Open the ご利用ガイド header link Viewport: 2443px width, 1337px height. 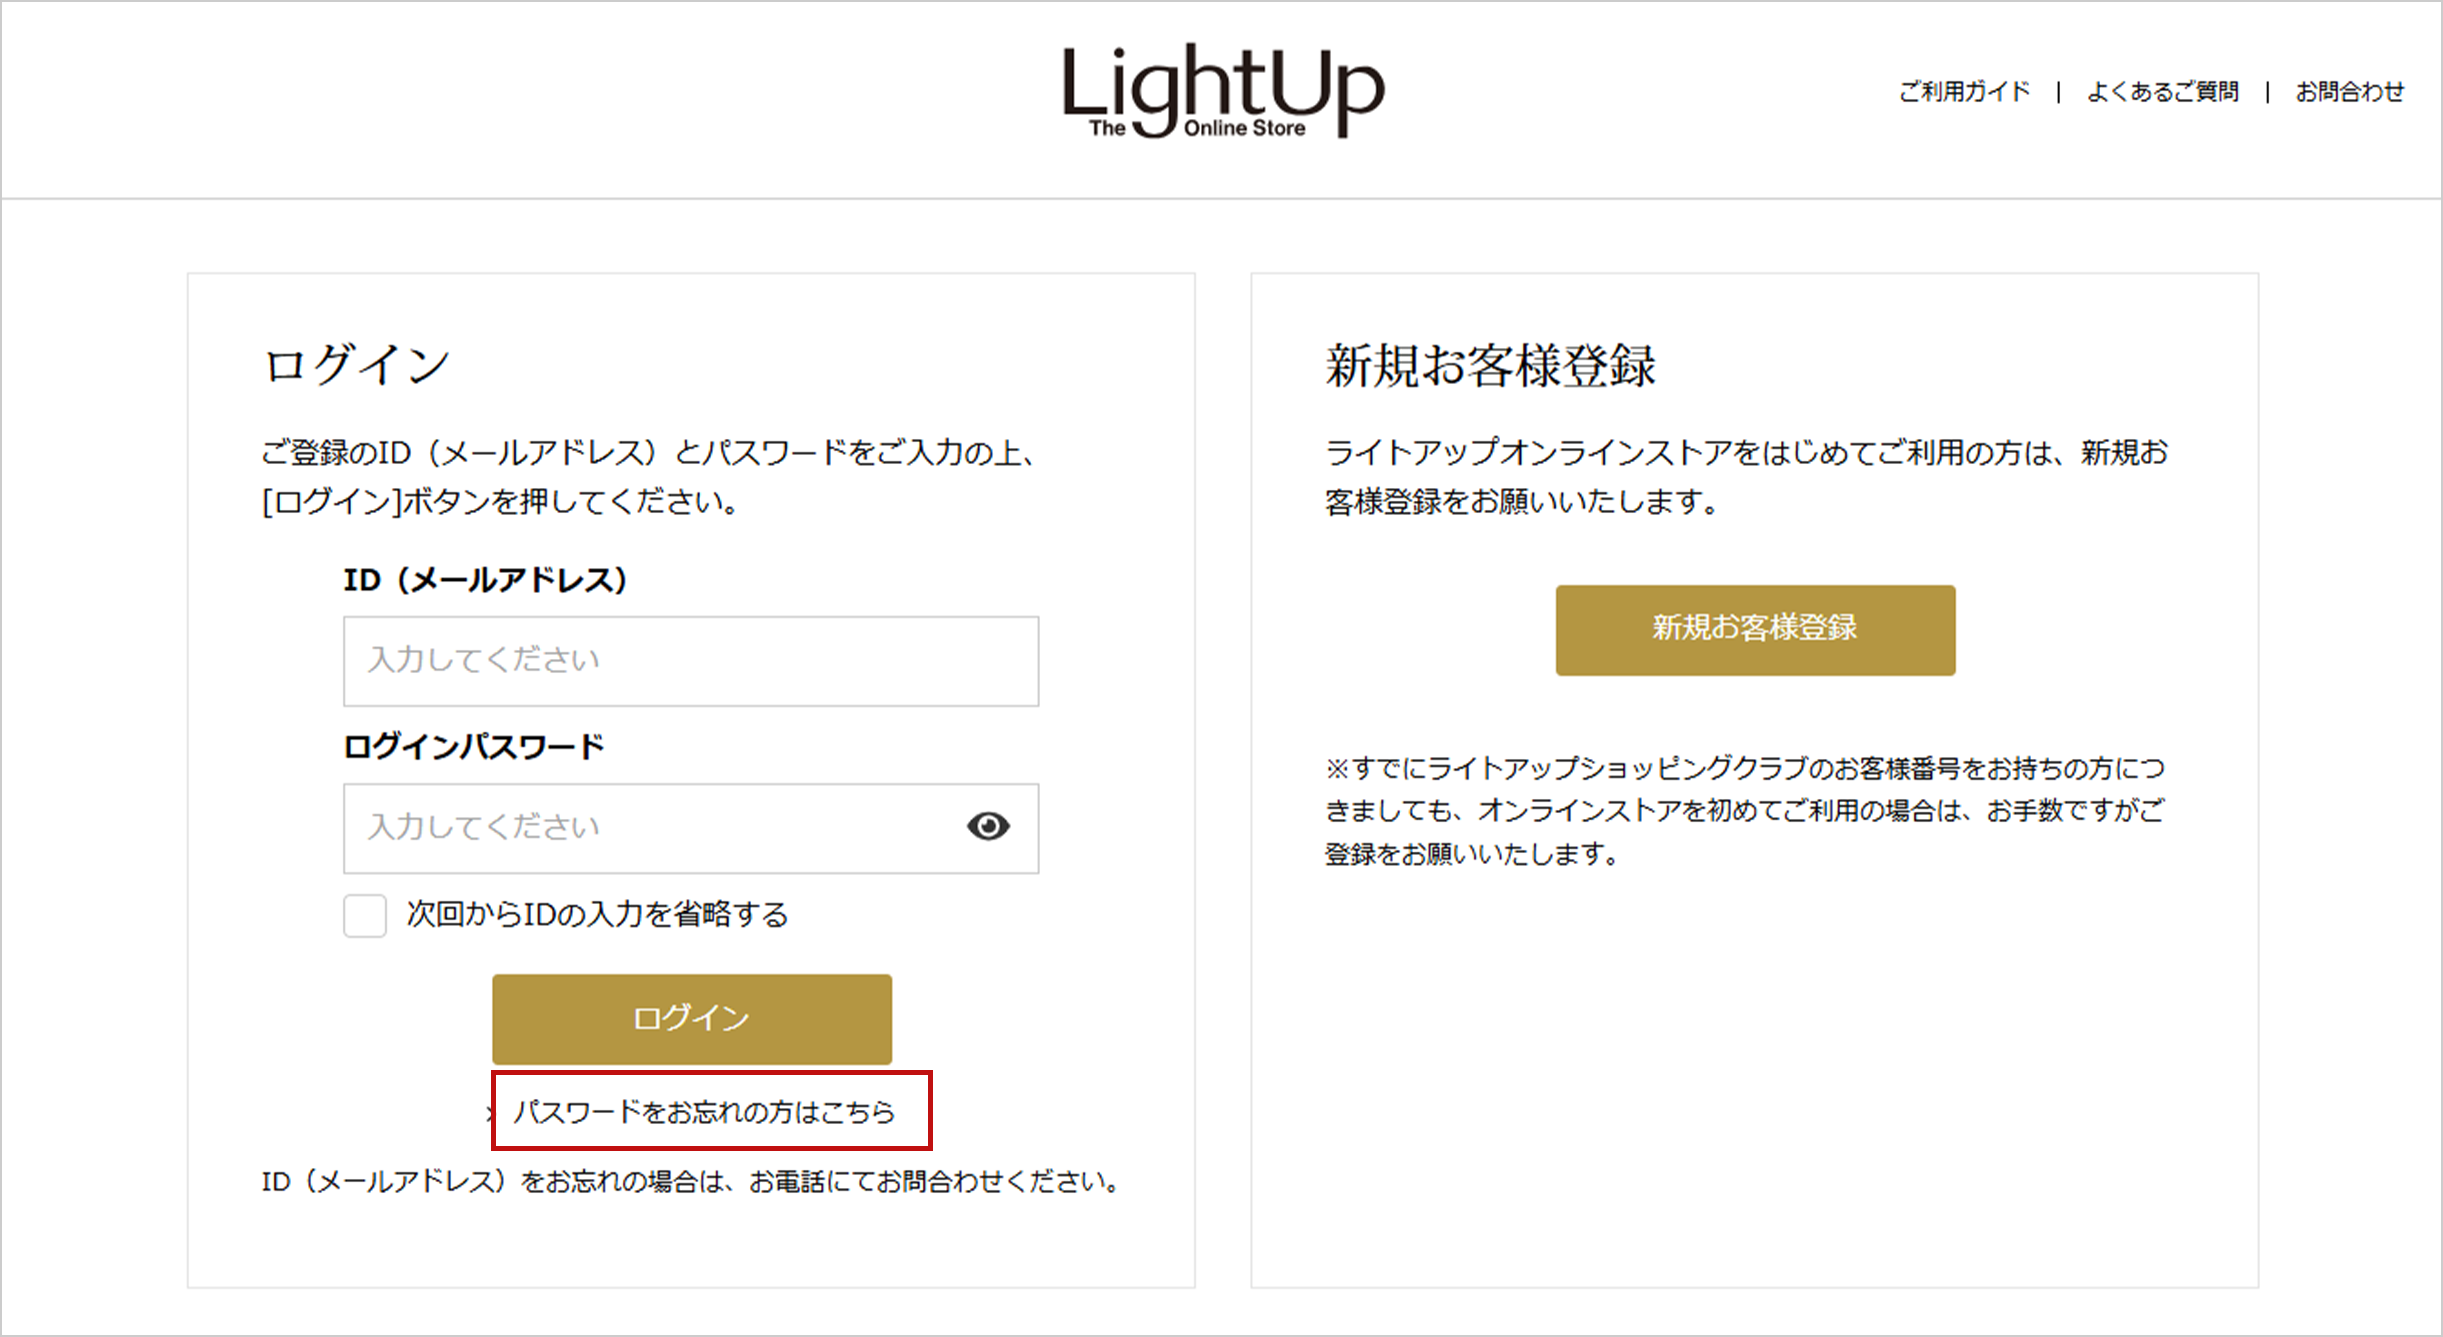tap(1964, 92)
